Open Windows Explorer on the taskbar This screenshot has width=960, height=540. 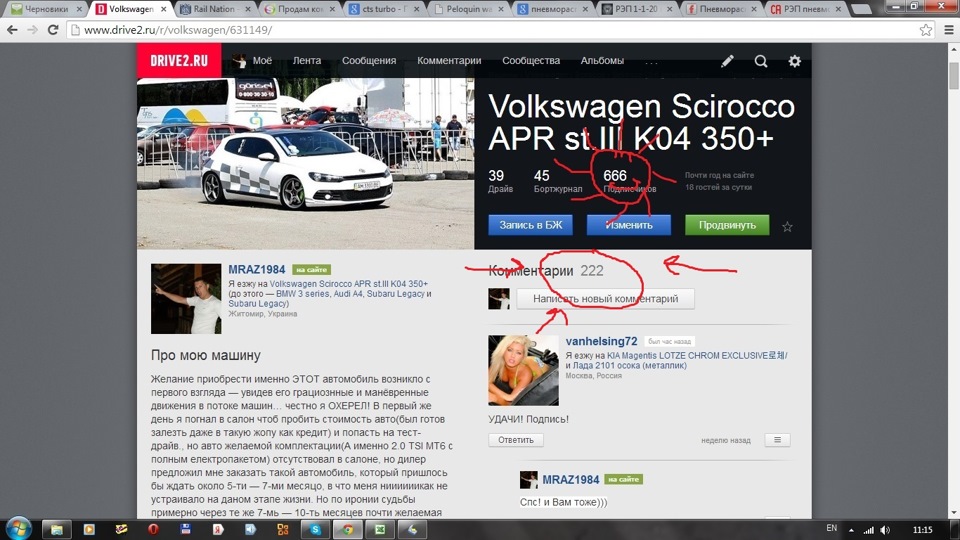click(x=56, y=530)
